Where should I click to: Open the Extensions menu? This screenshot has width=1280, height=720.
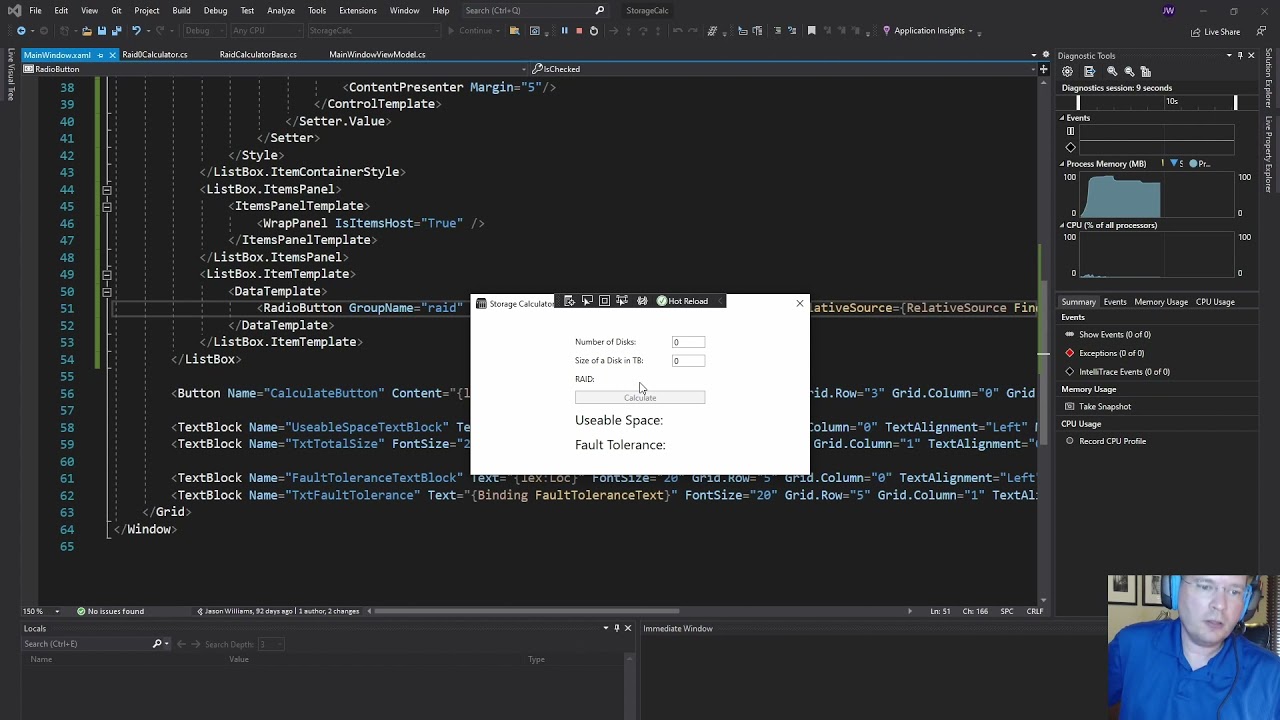[357, 11]
